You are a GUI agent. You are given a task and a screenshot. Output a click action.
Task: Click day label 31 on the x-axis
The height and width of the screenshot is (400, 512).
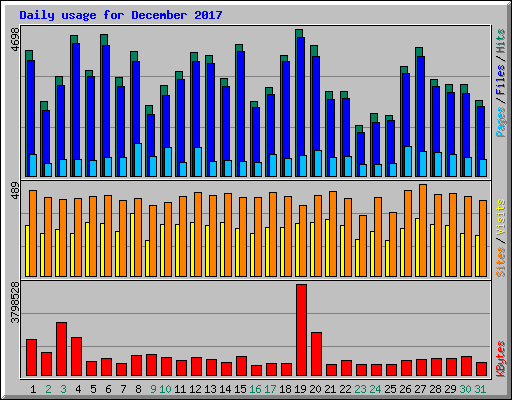480,389
